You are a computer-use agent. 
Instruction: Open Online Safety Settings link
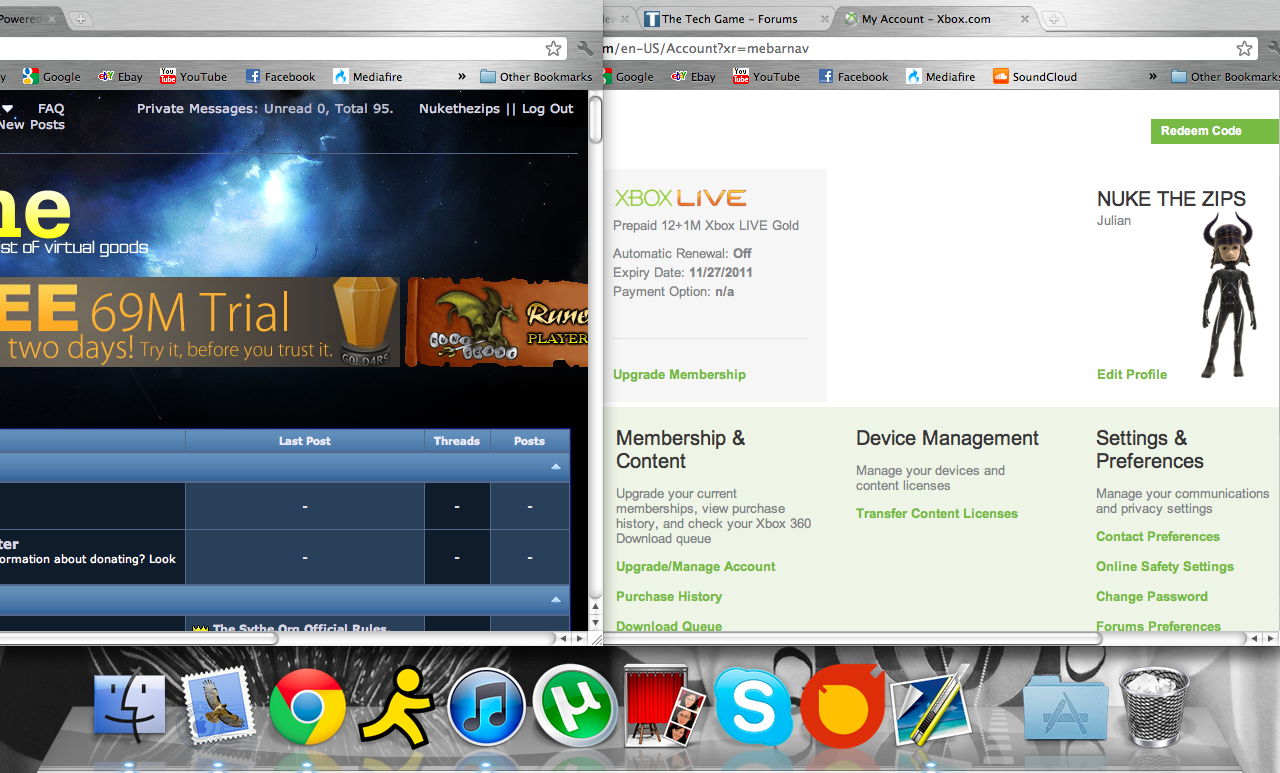click(x=1165, y=566)
